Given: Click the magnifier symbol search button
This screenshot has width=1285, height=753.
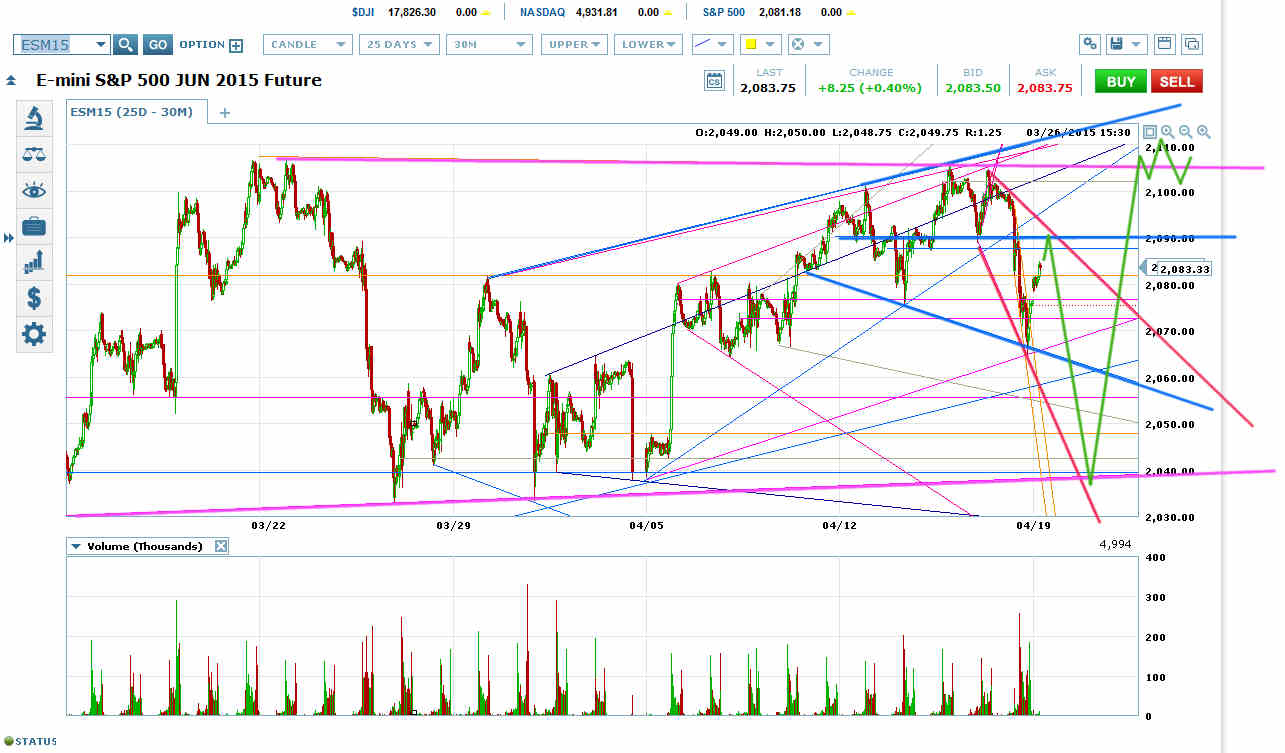Looking at the screenshot, I should [x=125, y=44].
